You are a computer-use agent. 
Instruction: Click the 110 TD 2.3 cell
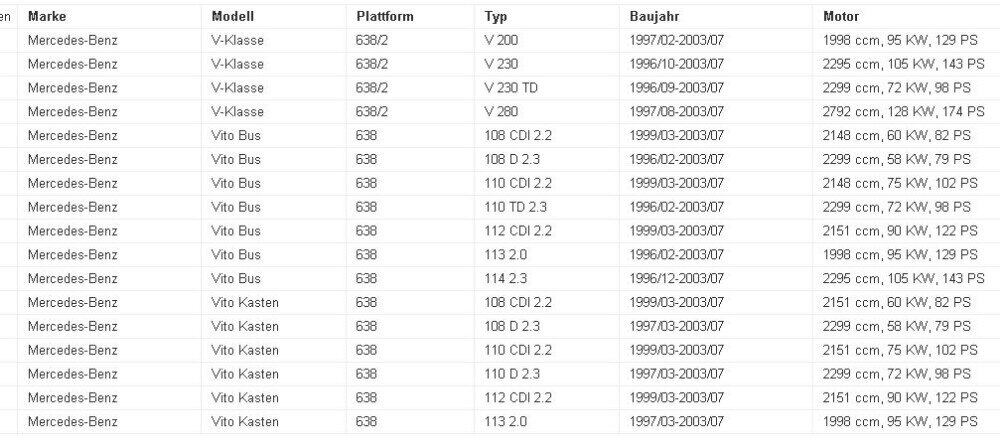click(x=518, y=207)
